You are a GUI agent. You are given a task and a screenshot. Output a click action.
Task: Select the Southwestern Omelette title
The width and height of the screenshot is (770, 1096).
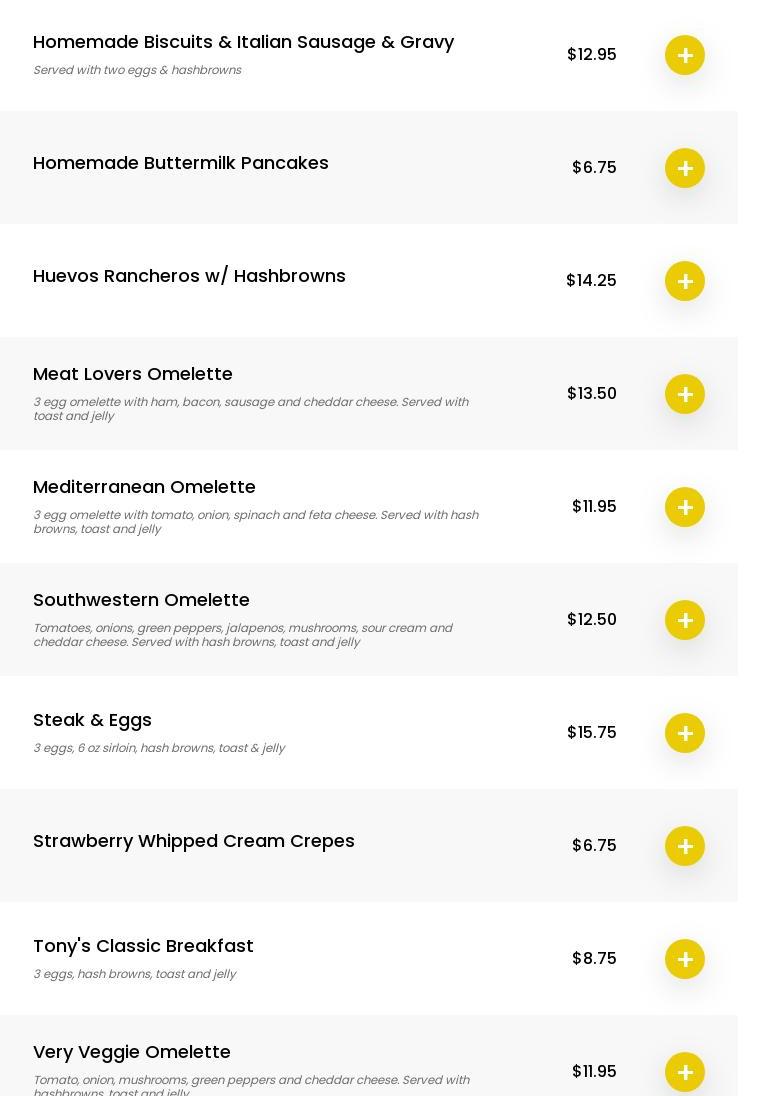(x=141, y=600)
